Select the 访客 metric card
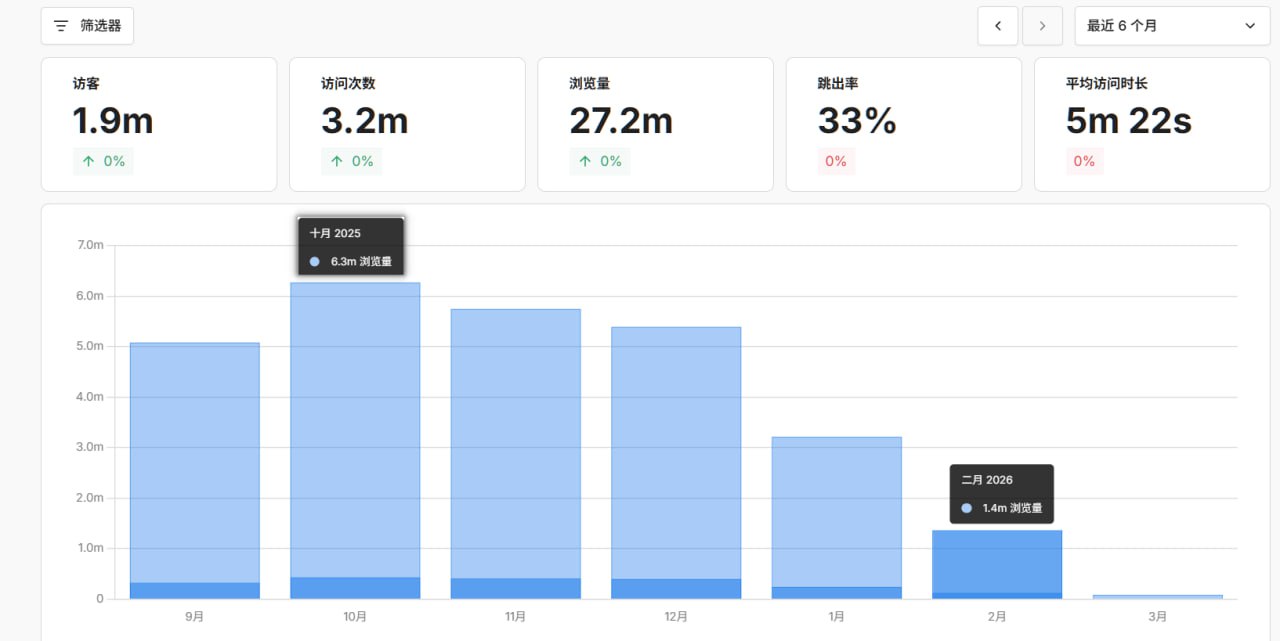Screen dimensions: 1280x641 158,124
